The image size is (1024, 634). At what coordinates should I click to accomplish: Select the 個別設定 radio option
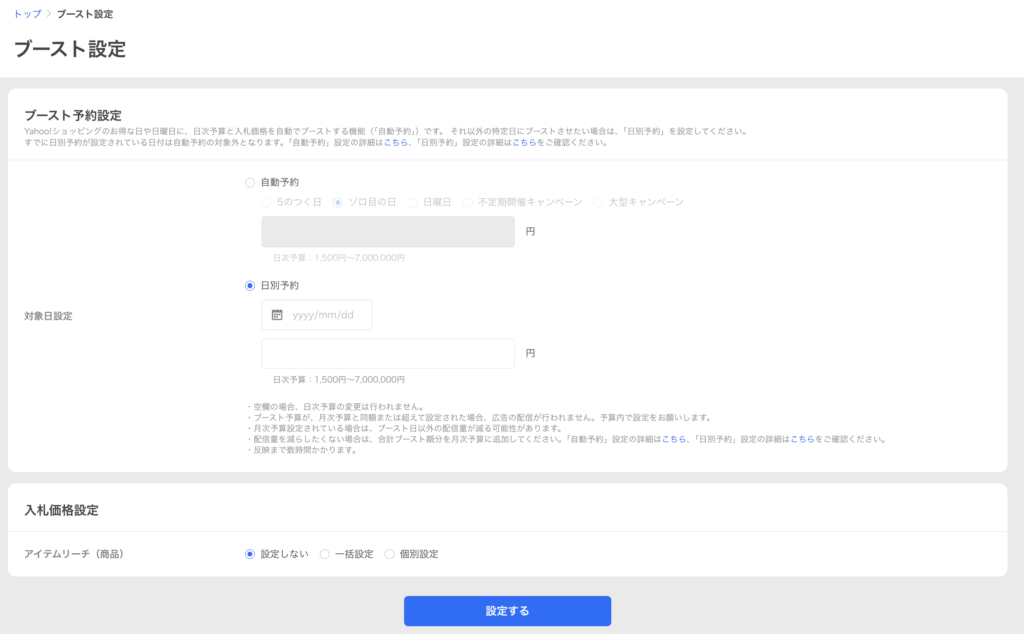coord(390,554)
